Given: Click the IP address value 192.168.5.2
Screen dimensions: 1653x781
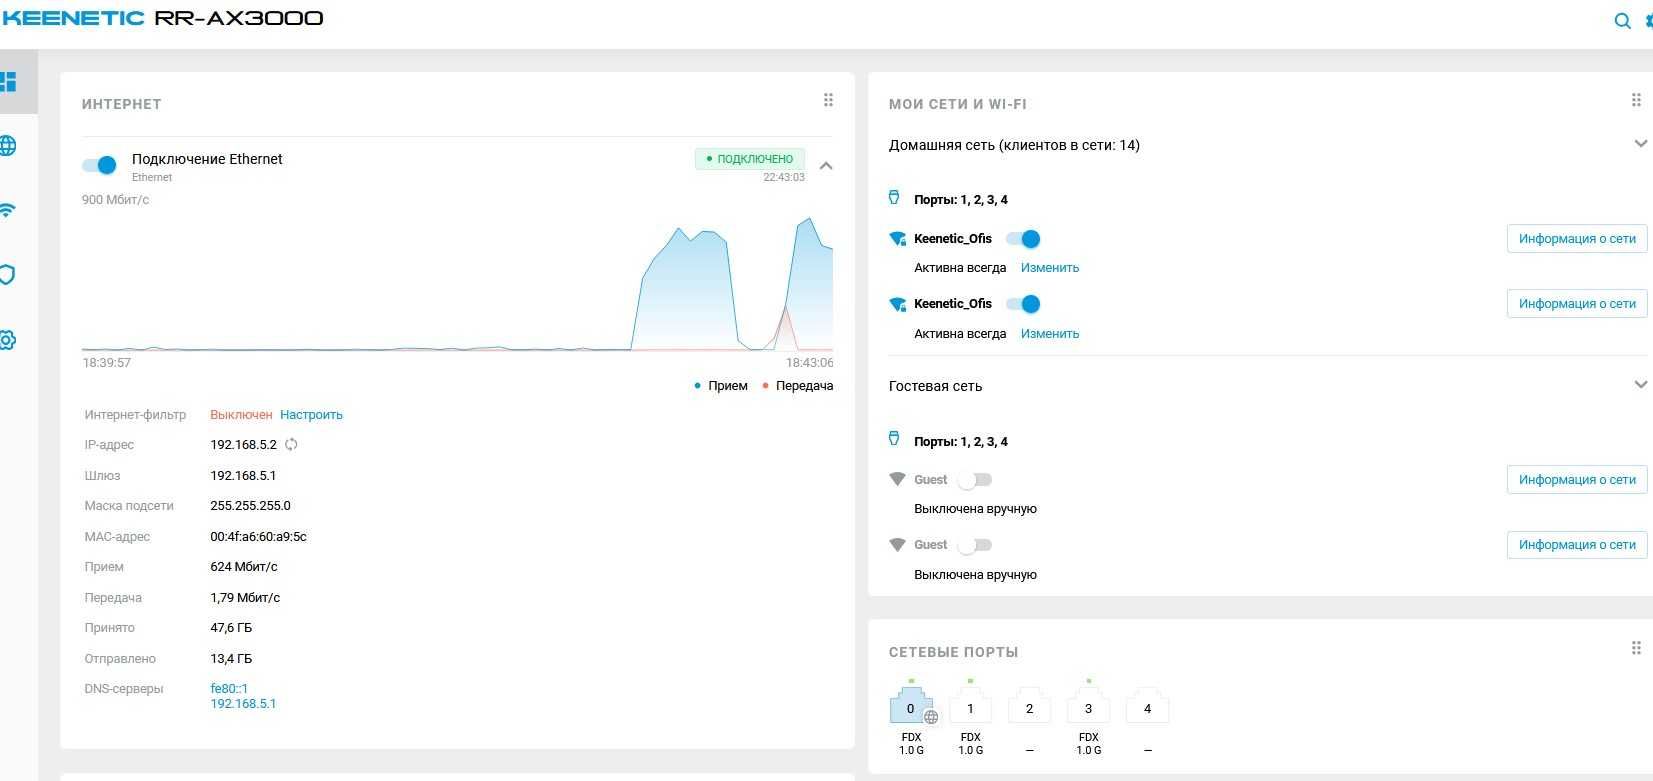Looking at the screenshot, I should [x=243, y=445].
